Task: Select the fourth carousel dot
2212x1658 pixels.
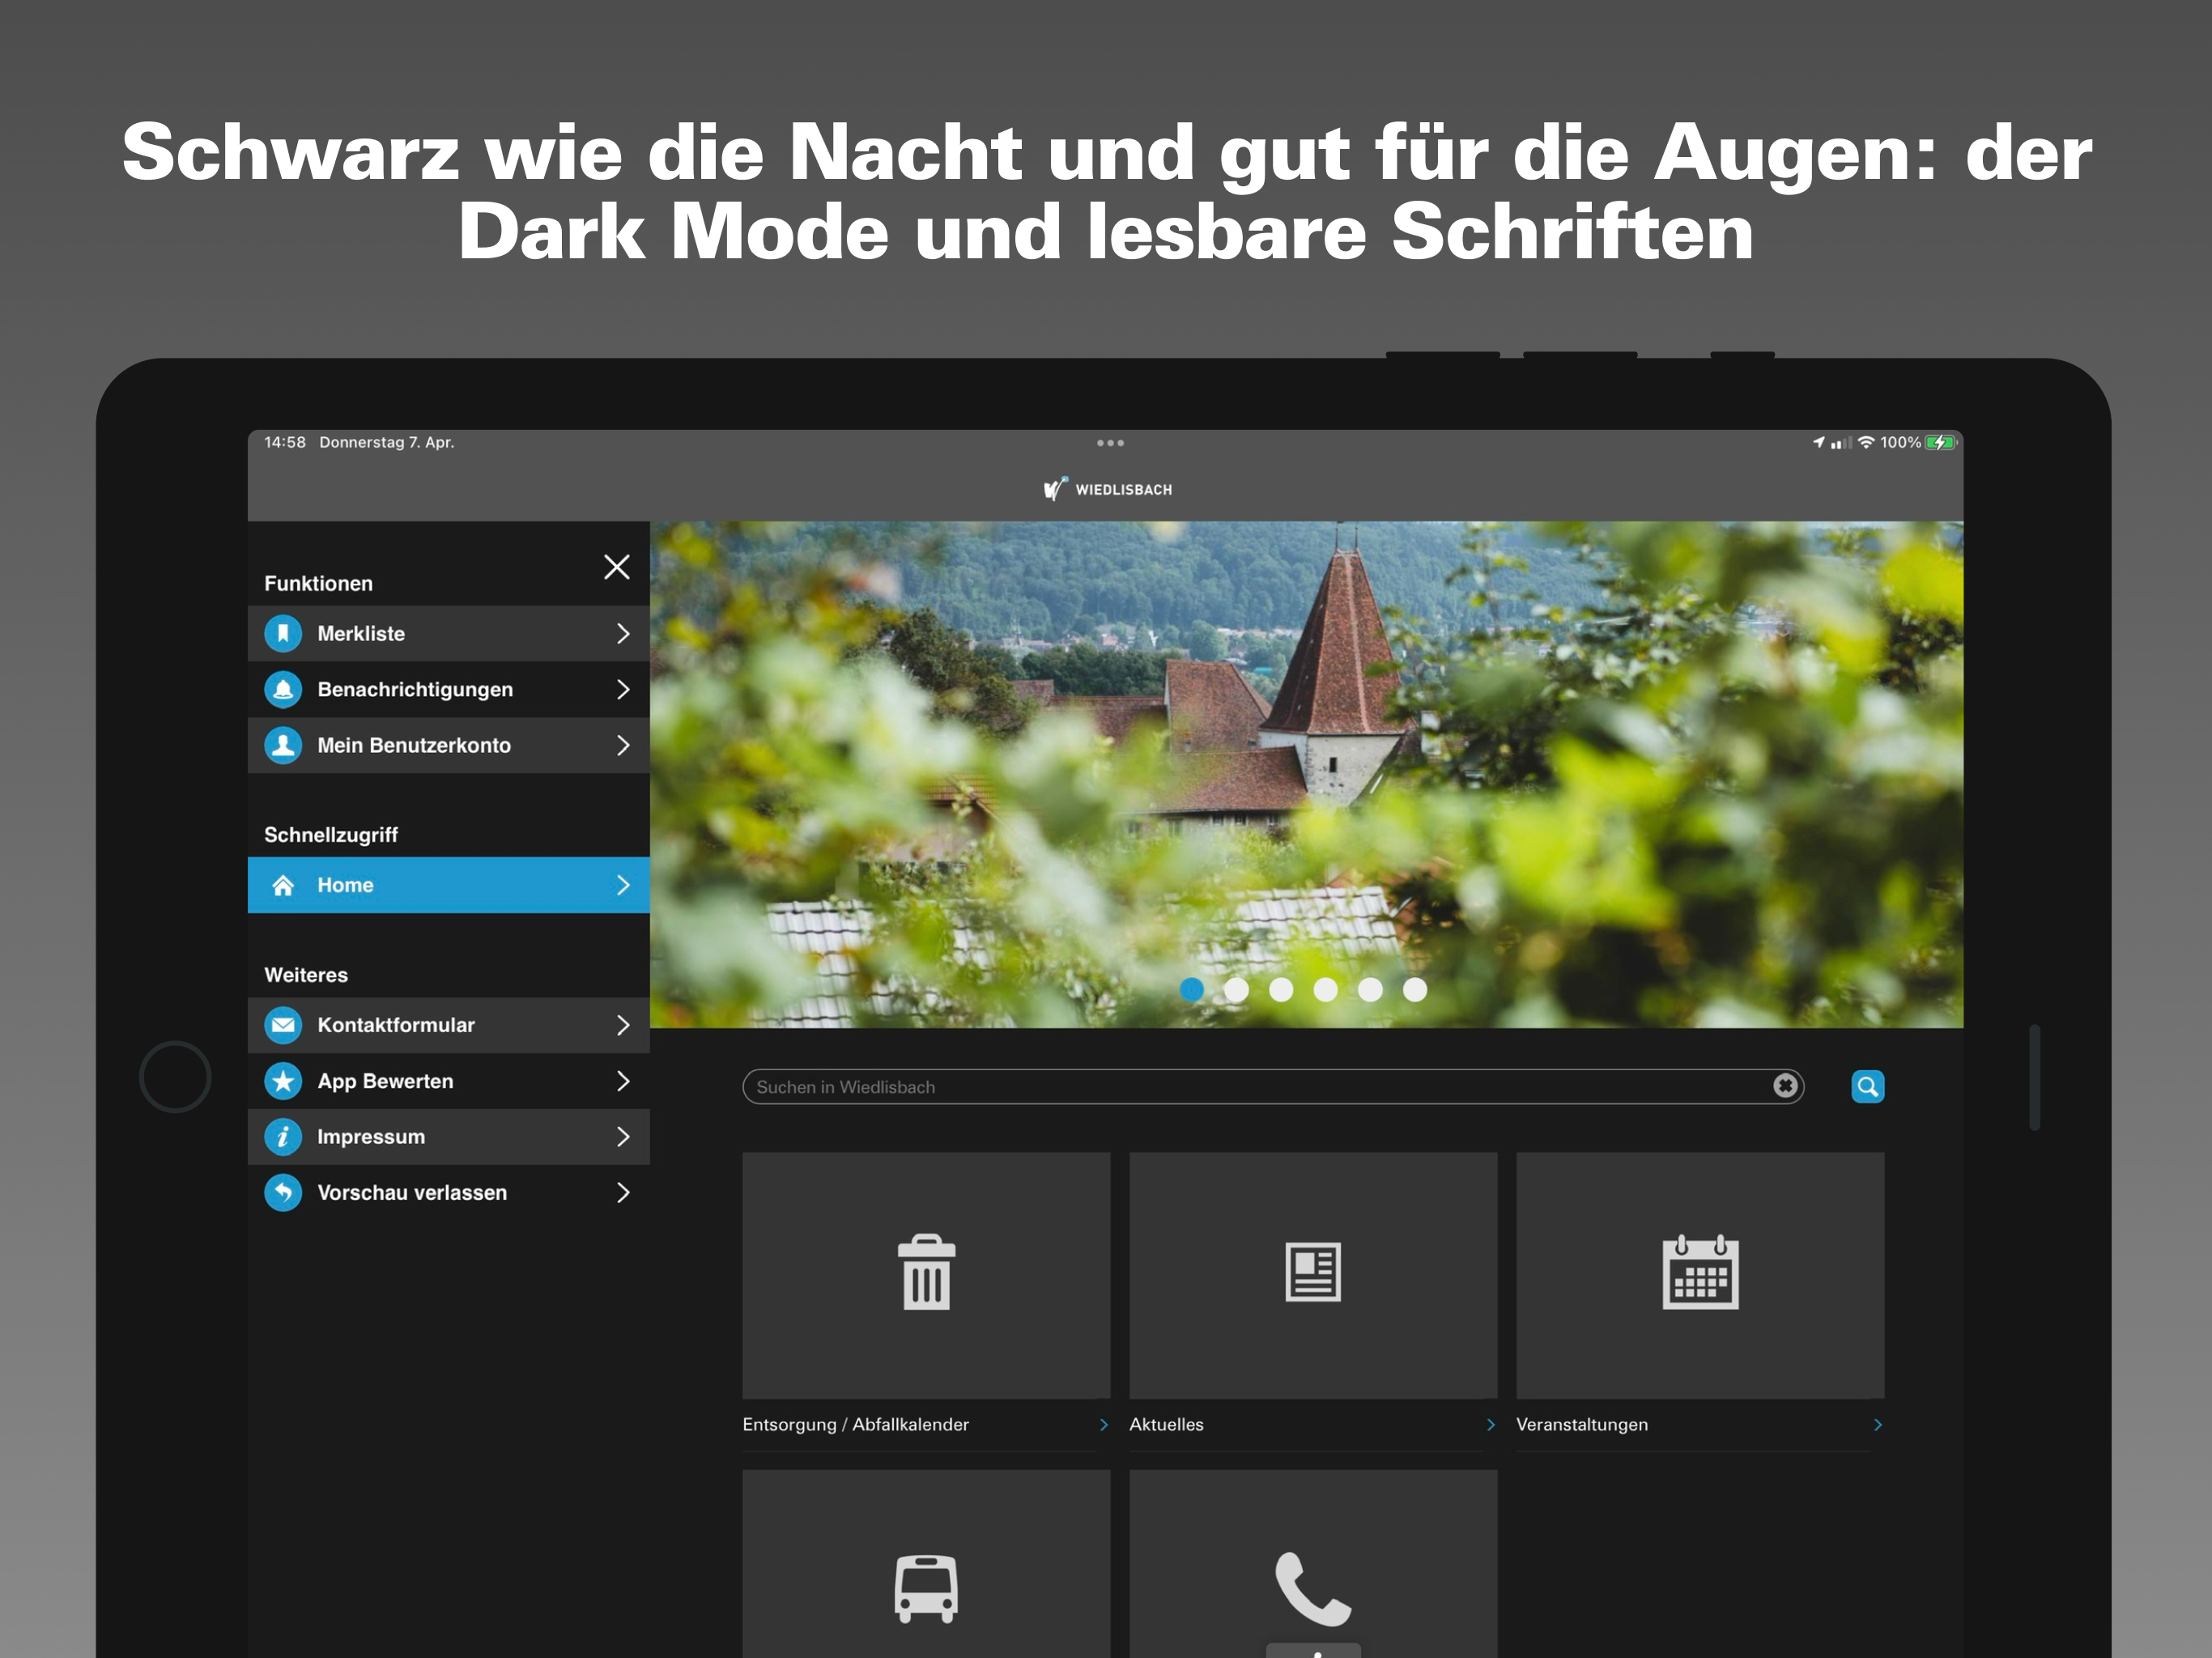Action: pyautogui.click(x=1325, y=989)
